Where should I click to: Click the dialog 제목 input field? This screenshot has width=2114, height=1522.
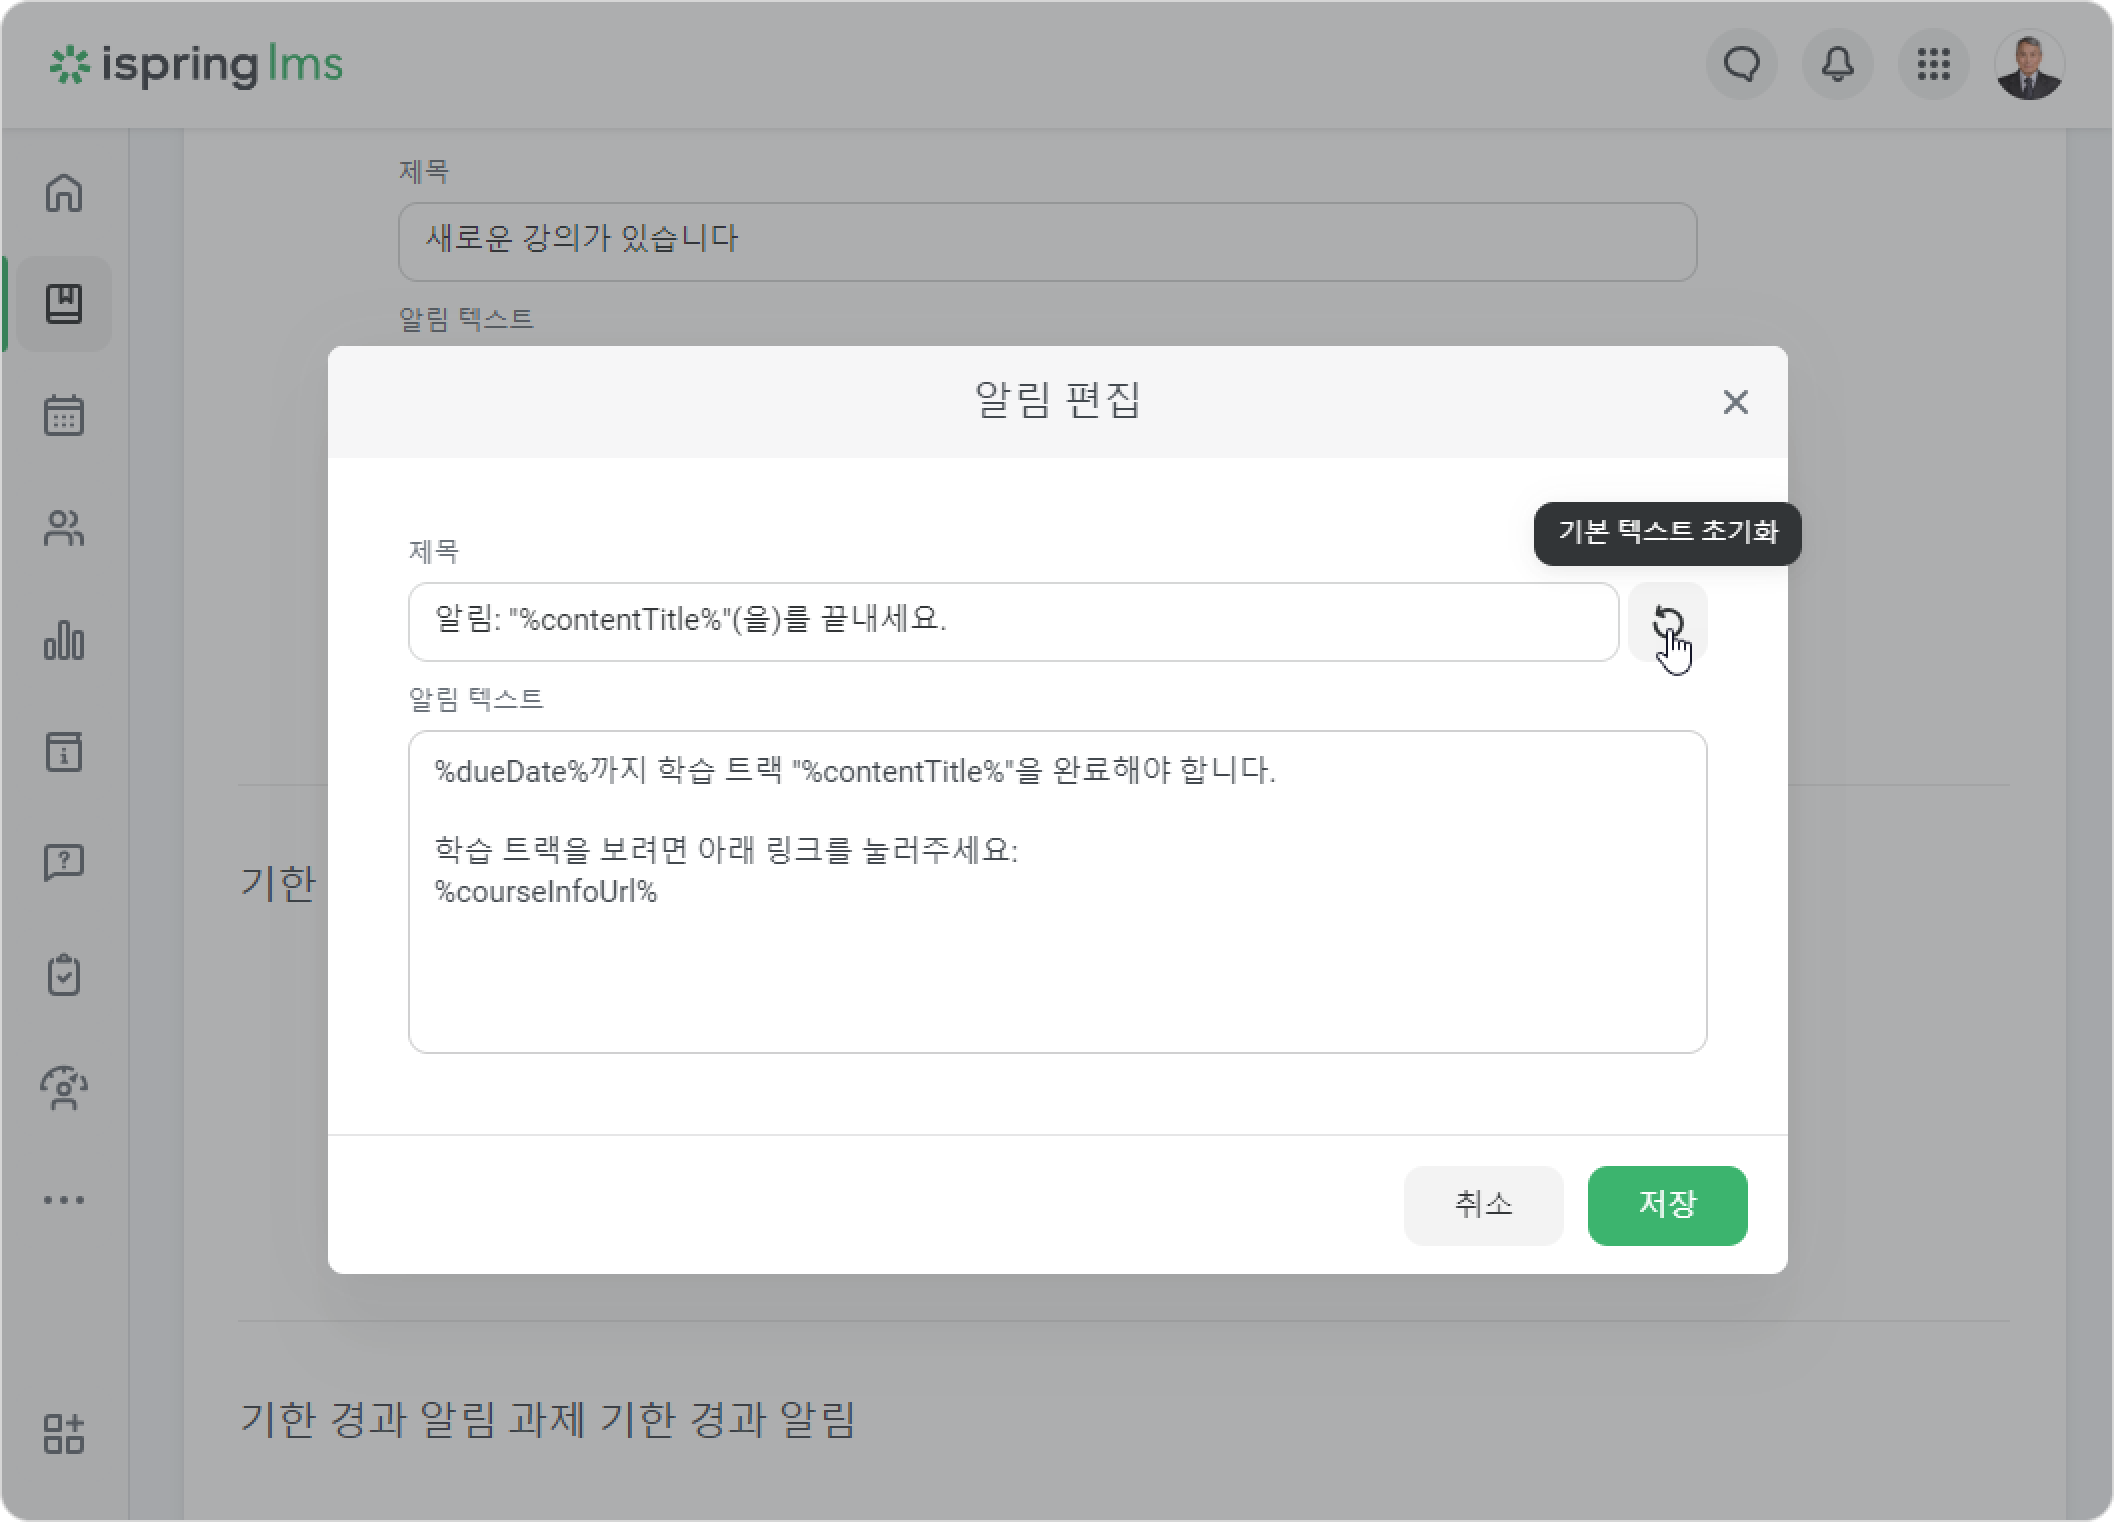[1013, 622]
